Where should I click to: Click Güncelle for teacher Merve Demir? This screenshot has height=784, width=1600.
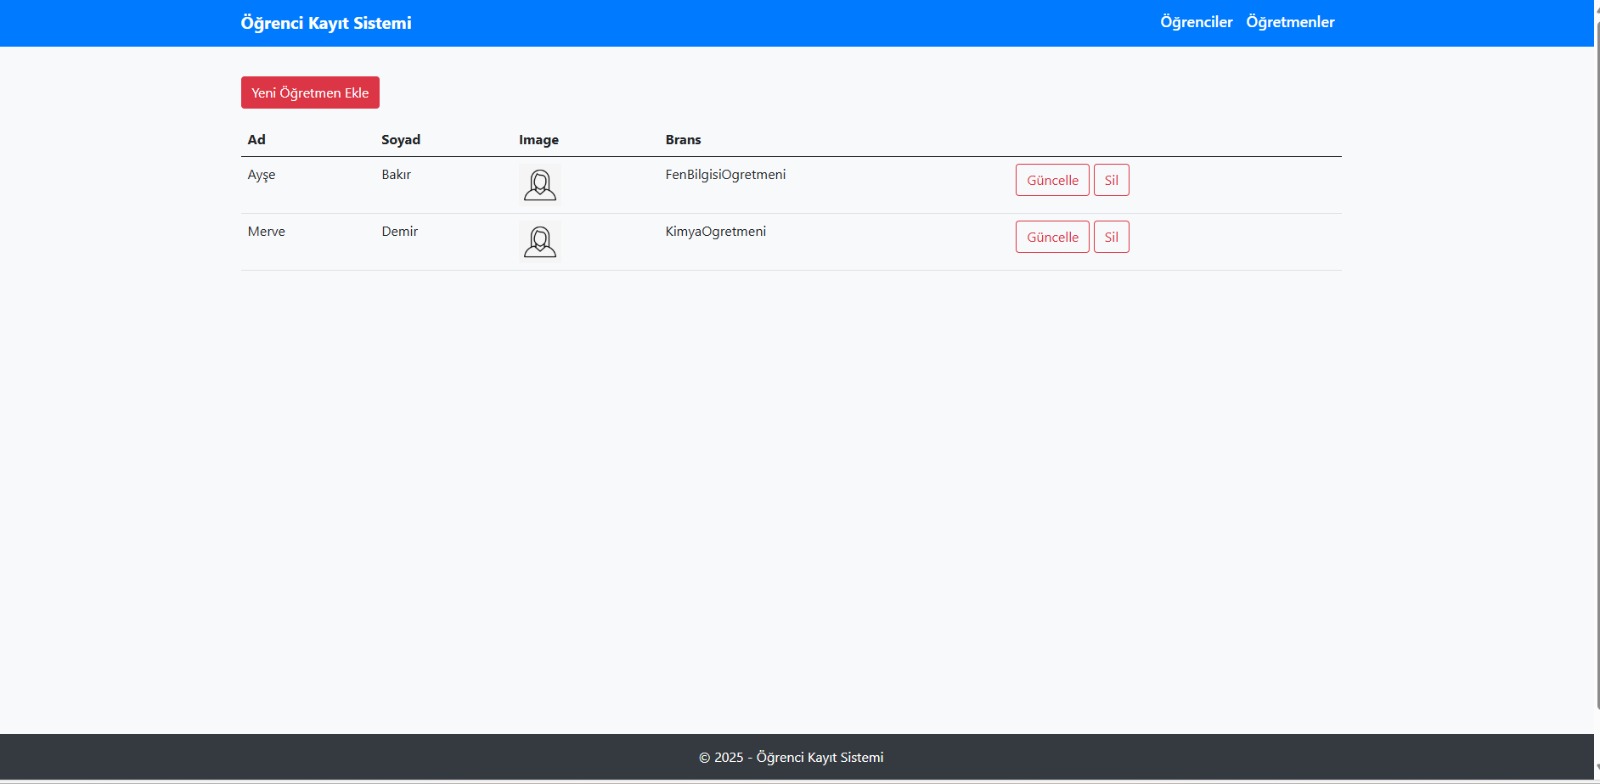pyautogui.click(x=1052, y=237)
